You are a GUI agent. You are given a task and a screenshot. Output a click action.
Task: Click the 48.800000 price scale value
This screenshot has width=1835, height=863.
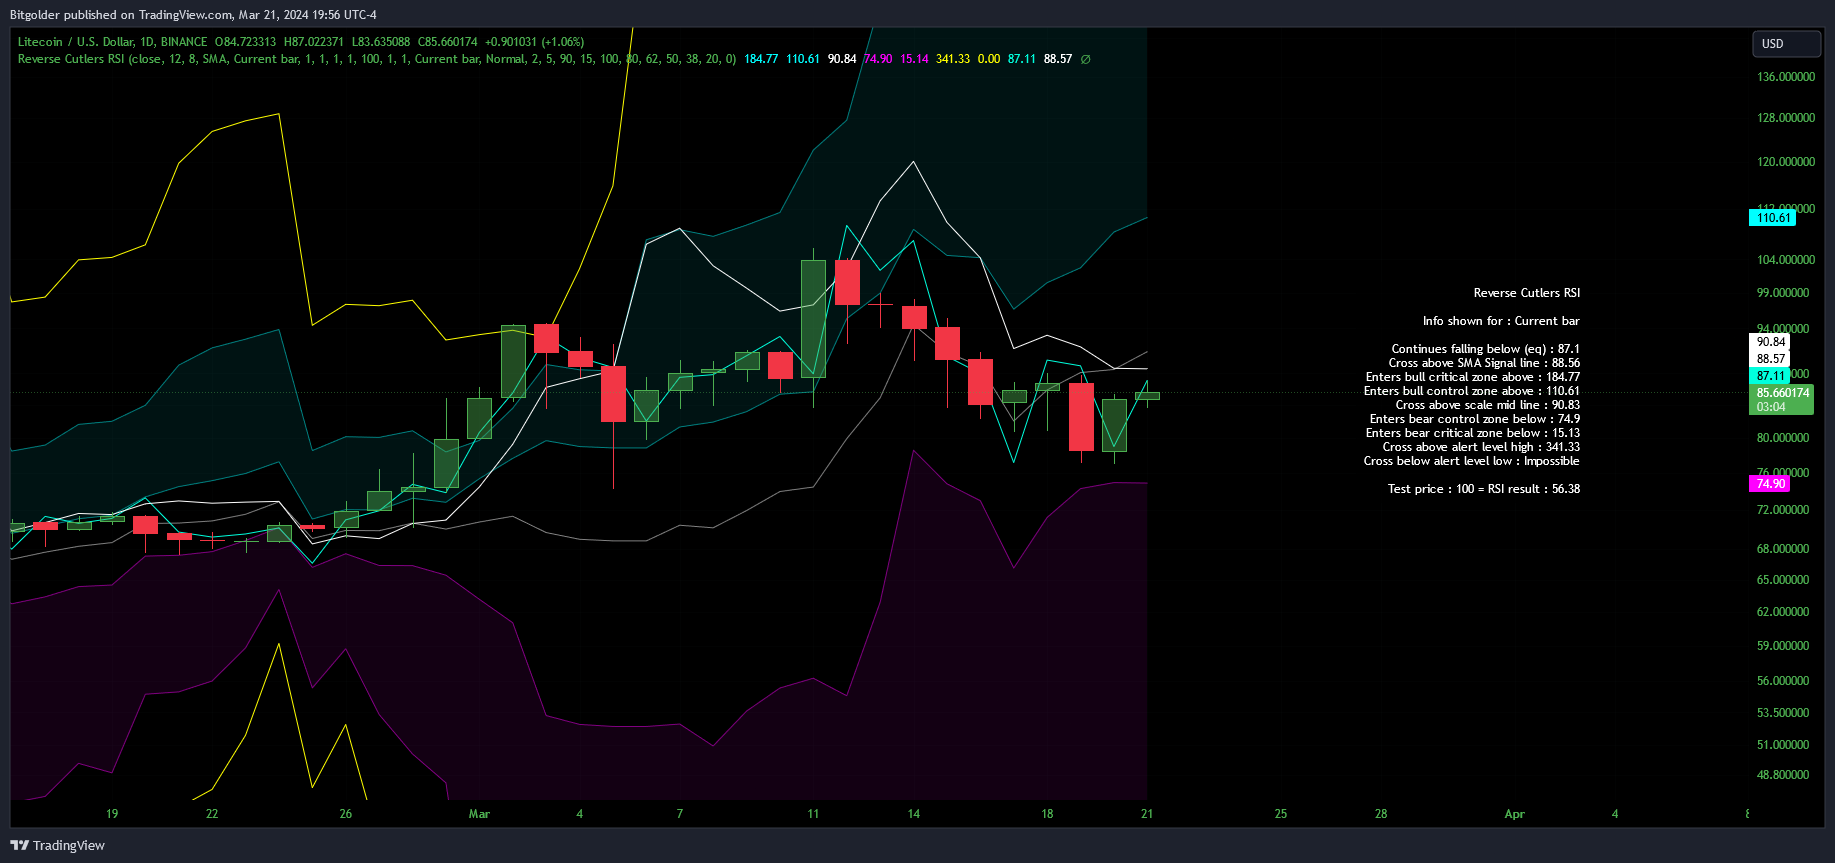(1783, 775)
